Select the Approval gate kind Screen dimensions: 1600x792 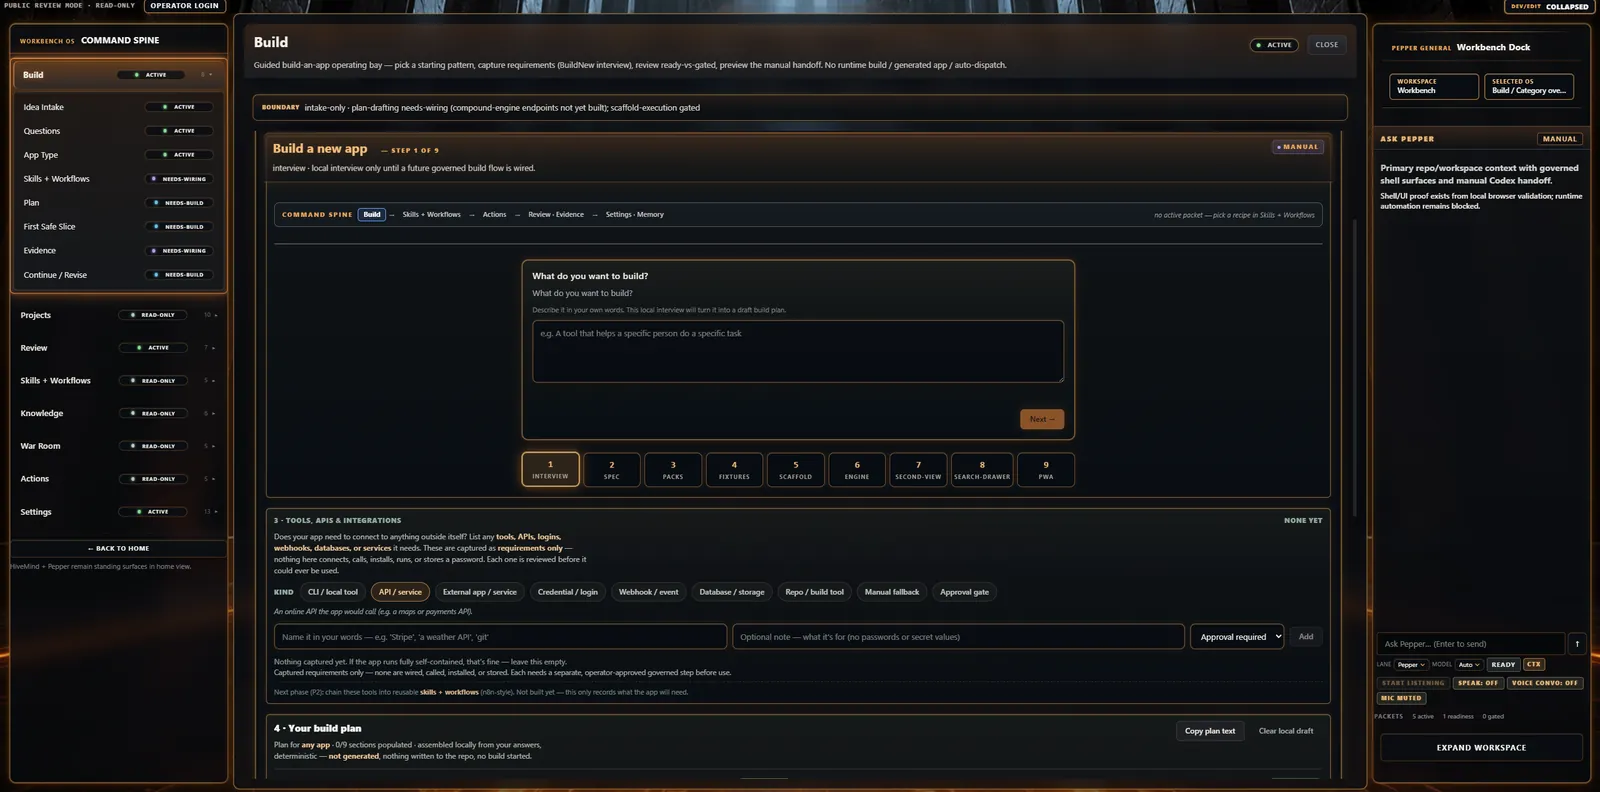[964, 592]
